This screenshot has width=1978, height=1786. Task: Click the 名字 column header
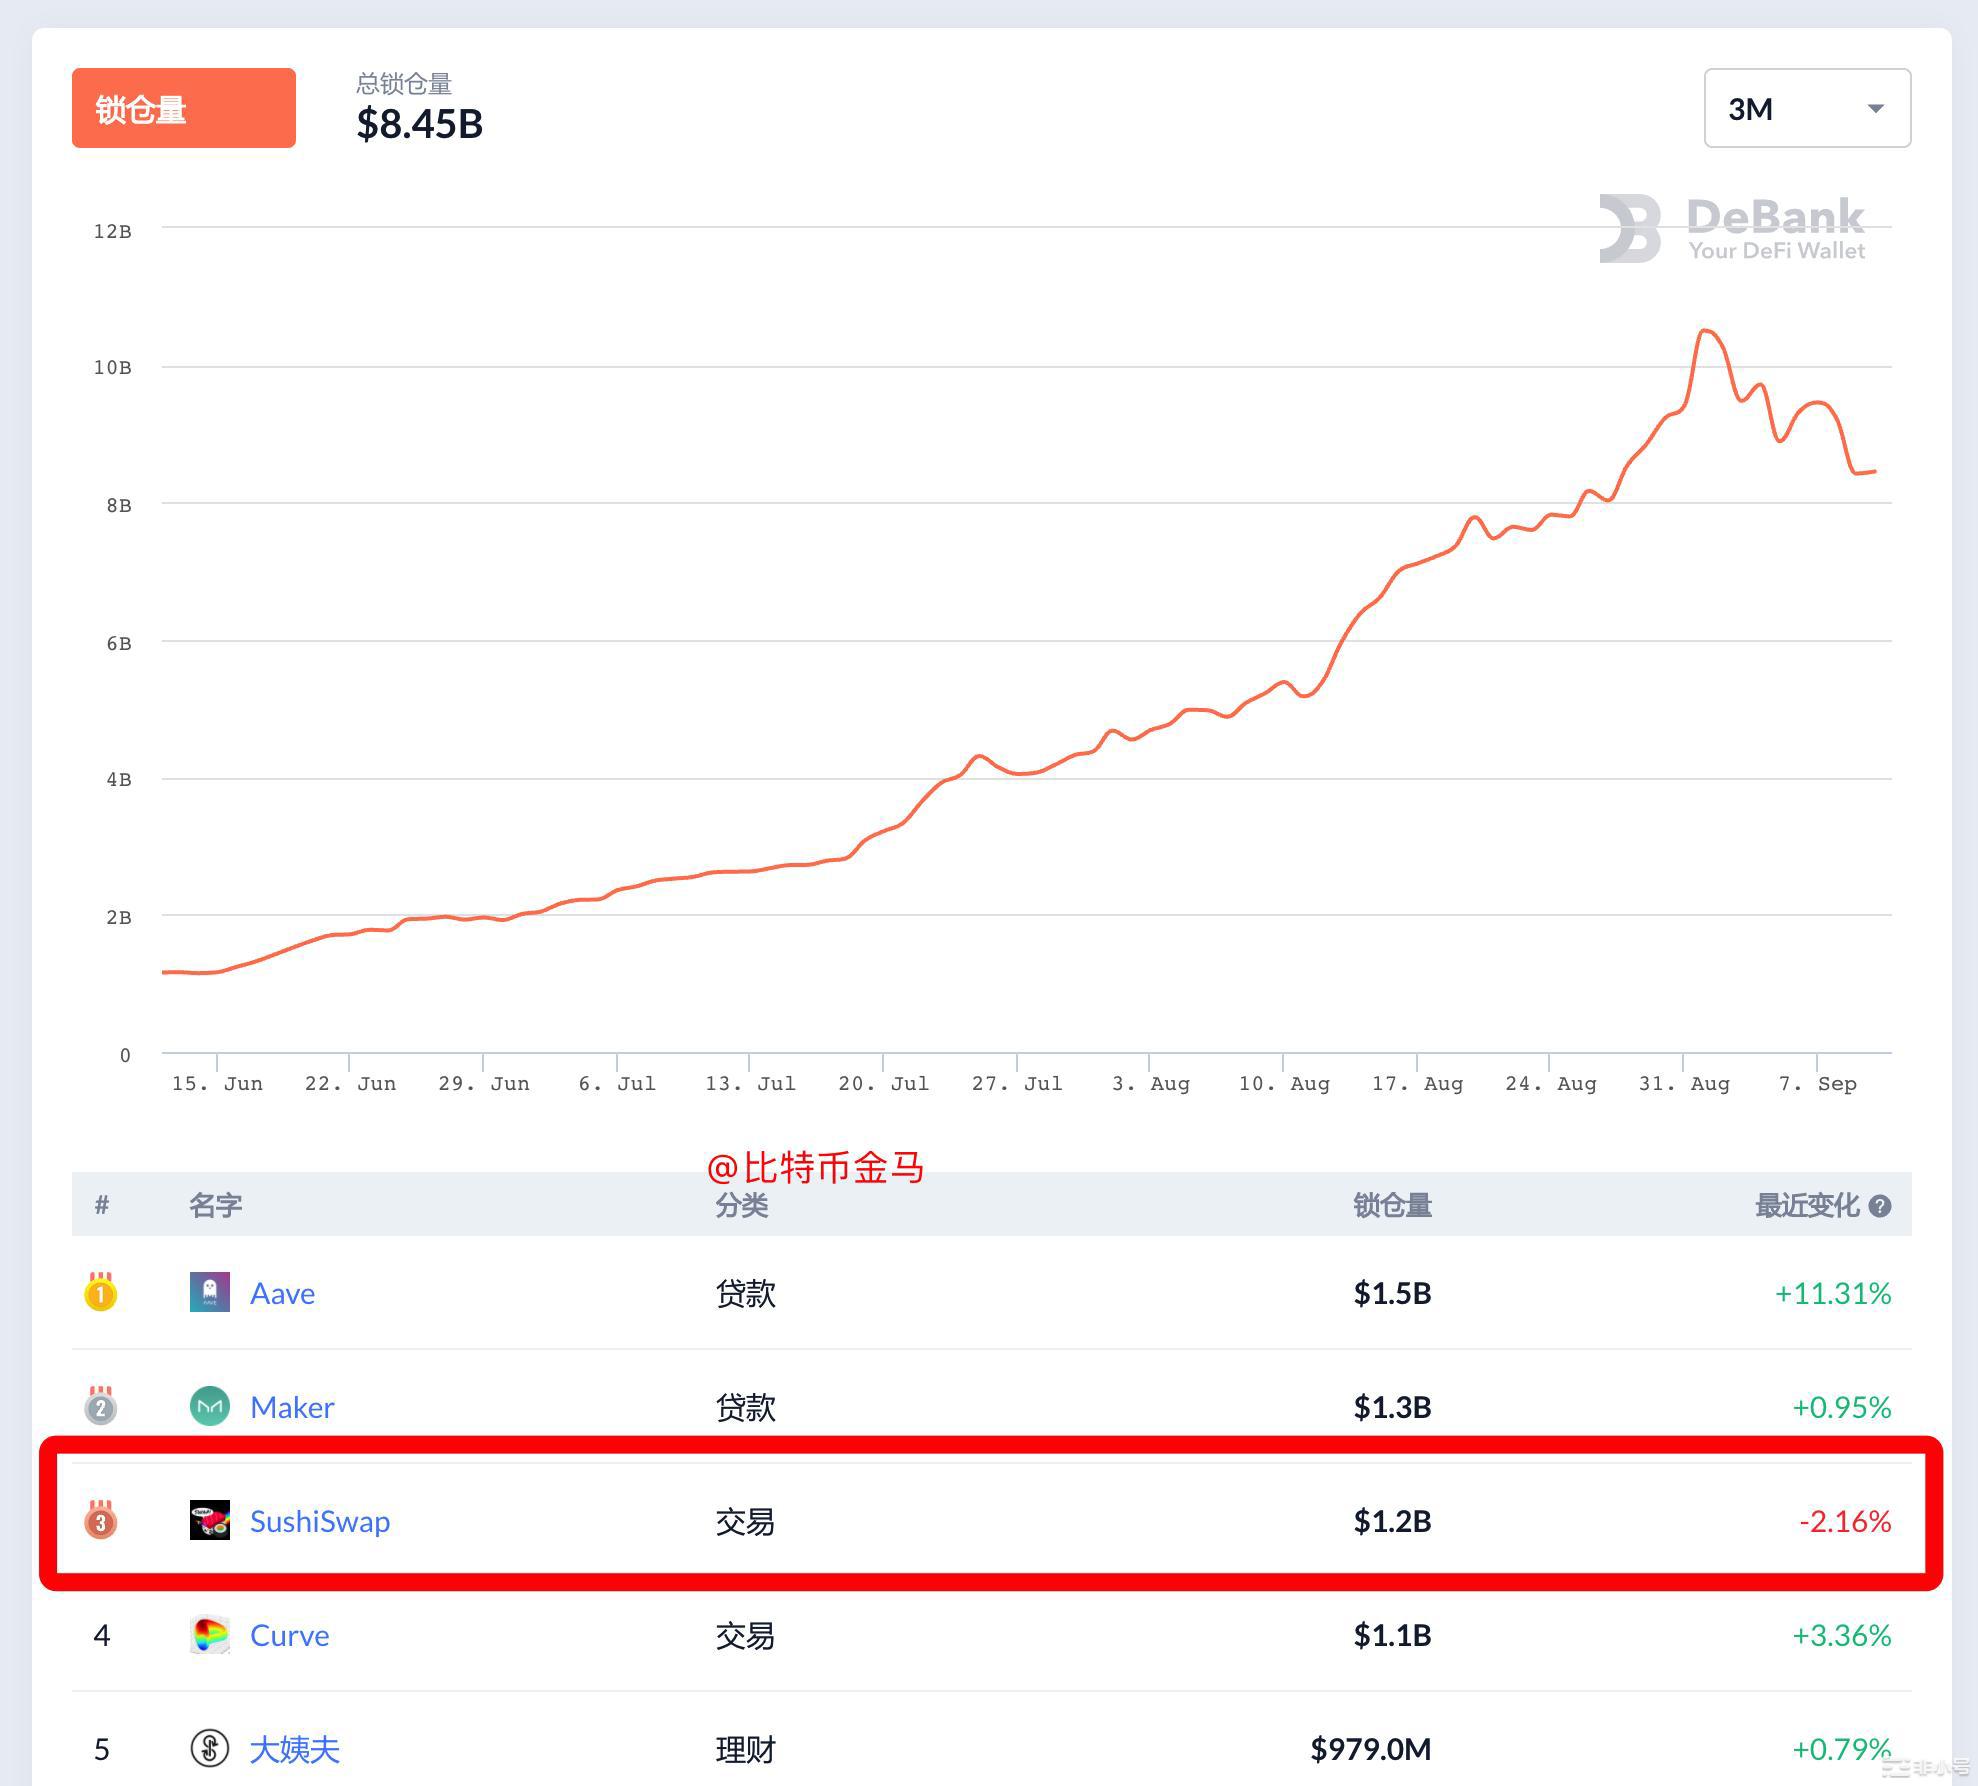[215, 1205]
